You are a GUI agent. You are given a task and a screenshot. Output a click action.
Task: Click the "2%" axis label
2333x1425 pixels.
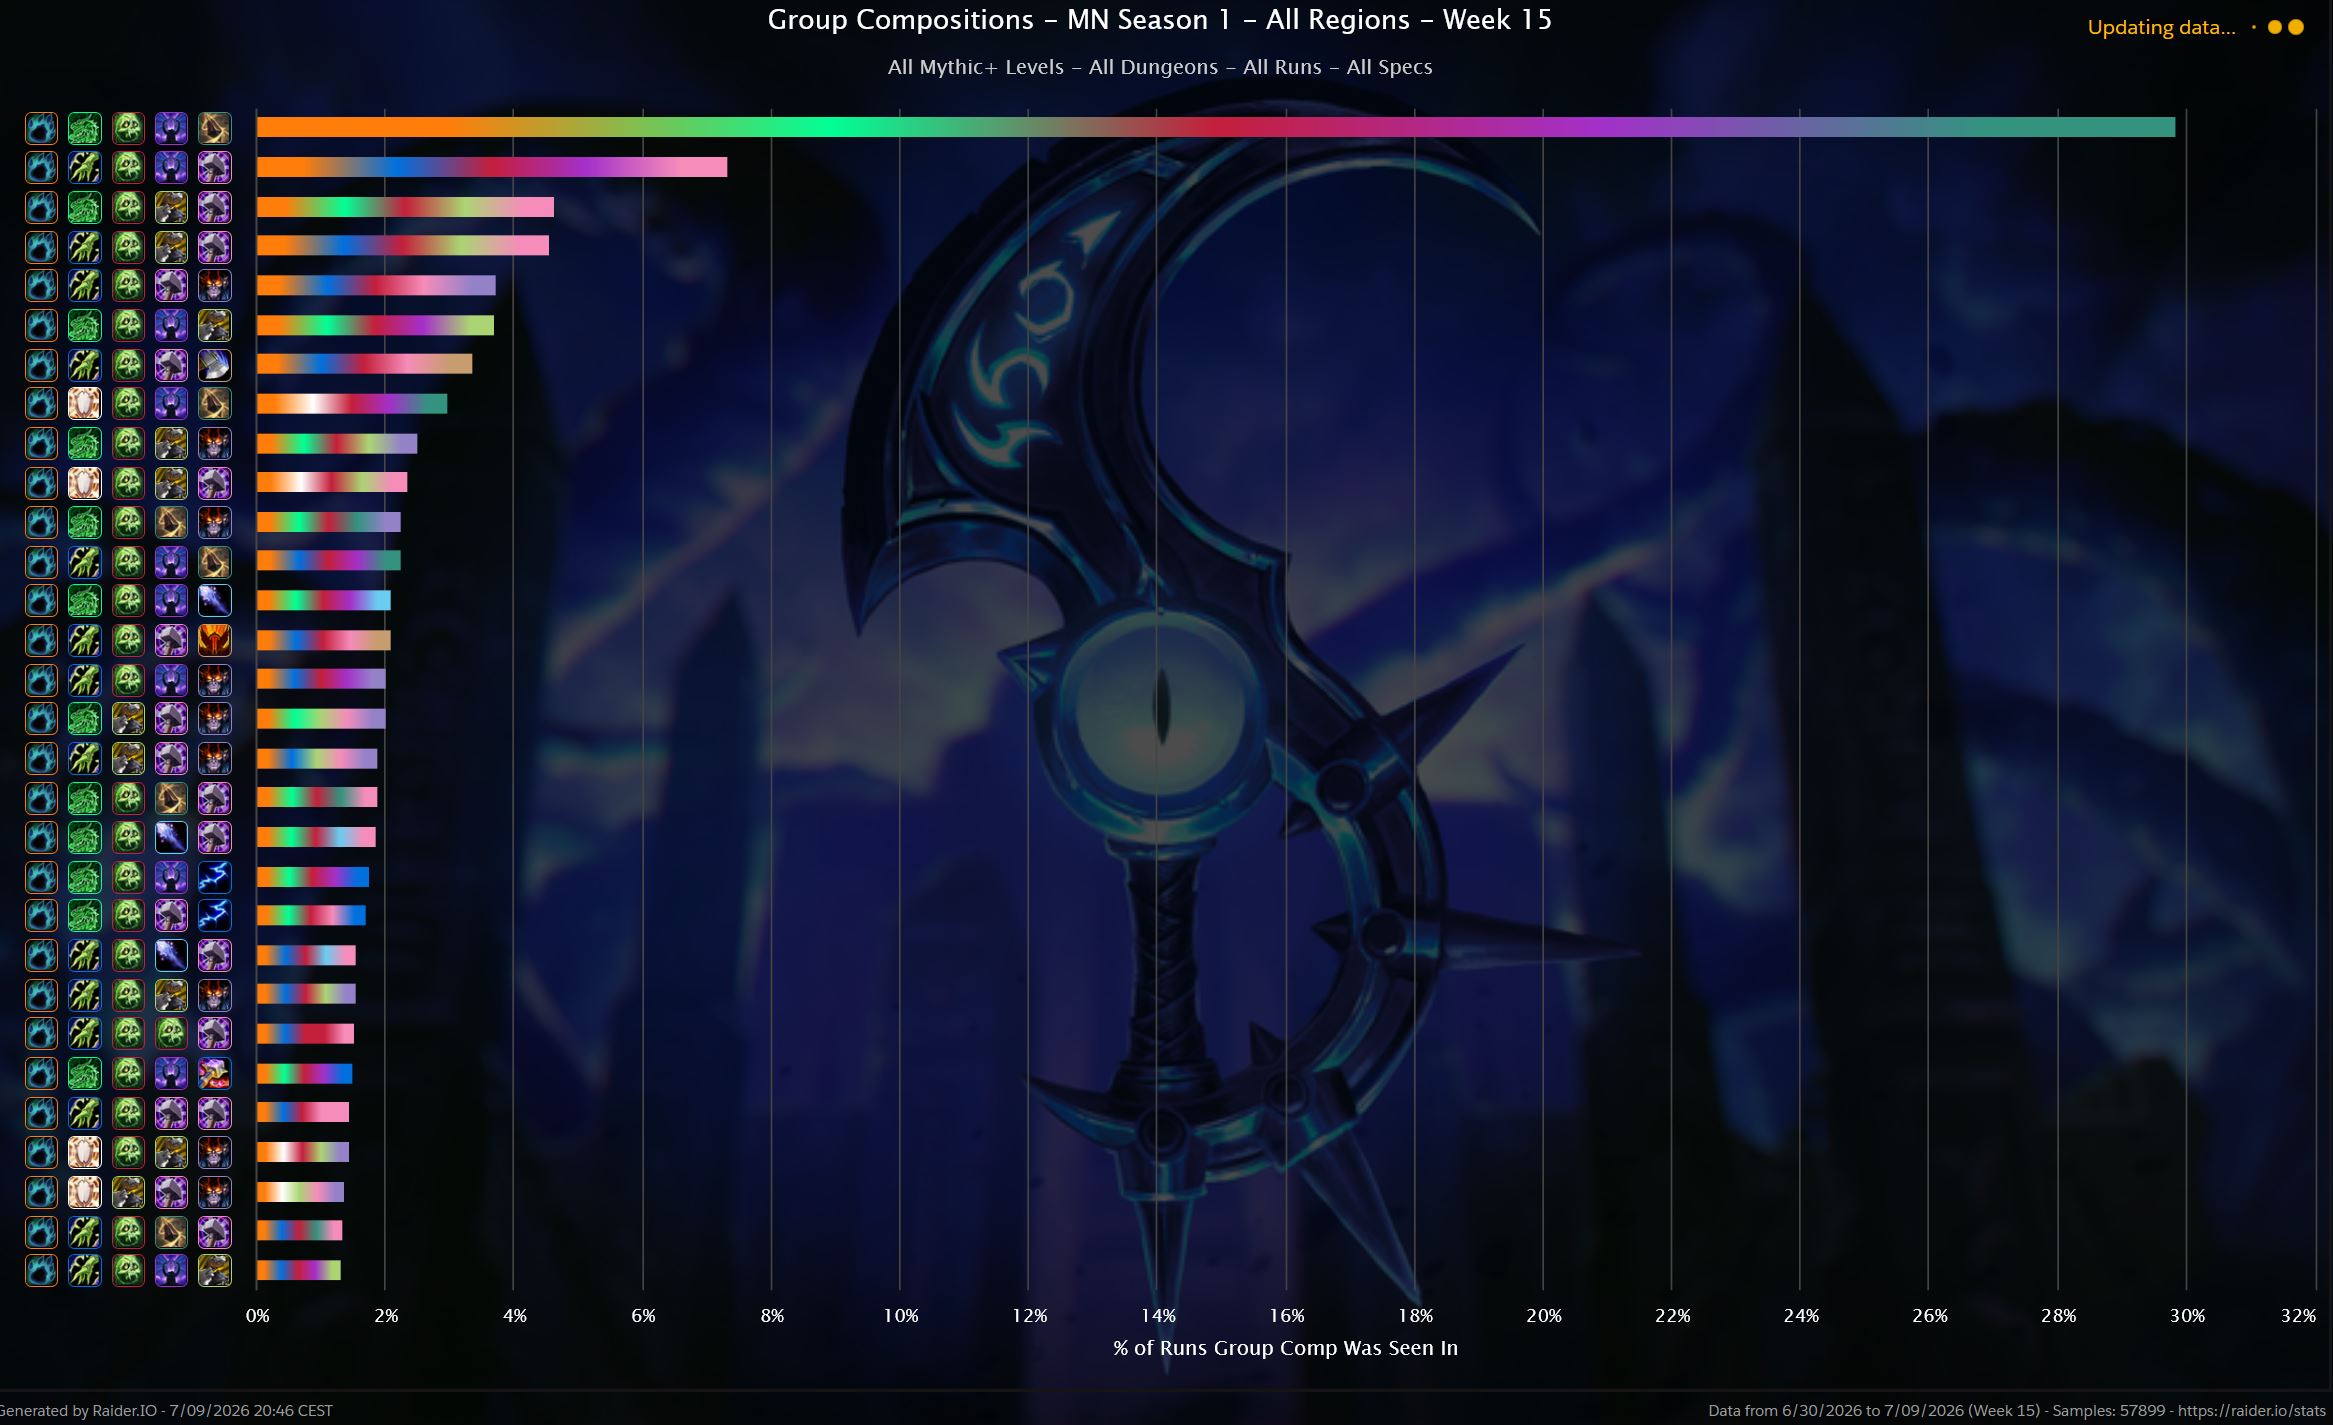(386, 1316)
